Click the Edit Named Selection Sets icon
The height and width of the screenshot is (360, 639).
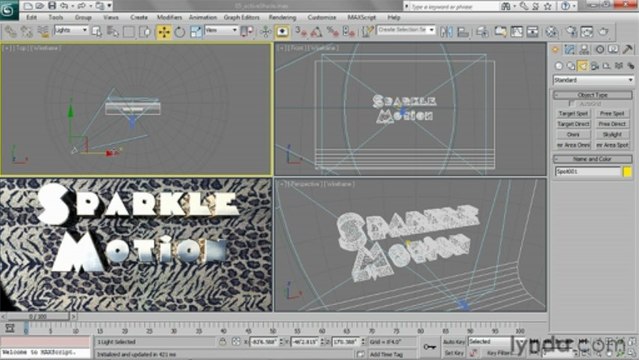coord(367,32)
